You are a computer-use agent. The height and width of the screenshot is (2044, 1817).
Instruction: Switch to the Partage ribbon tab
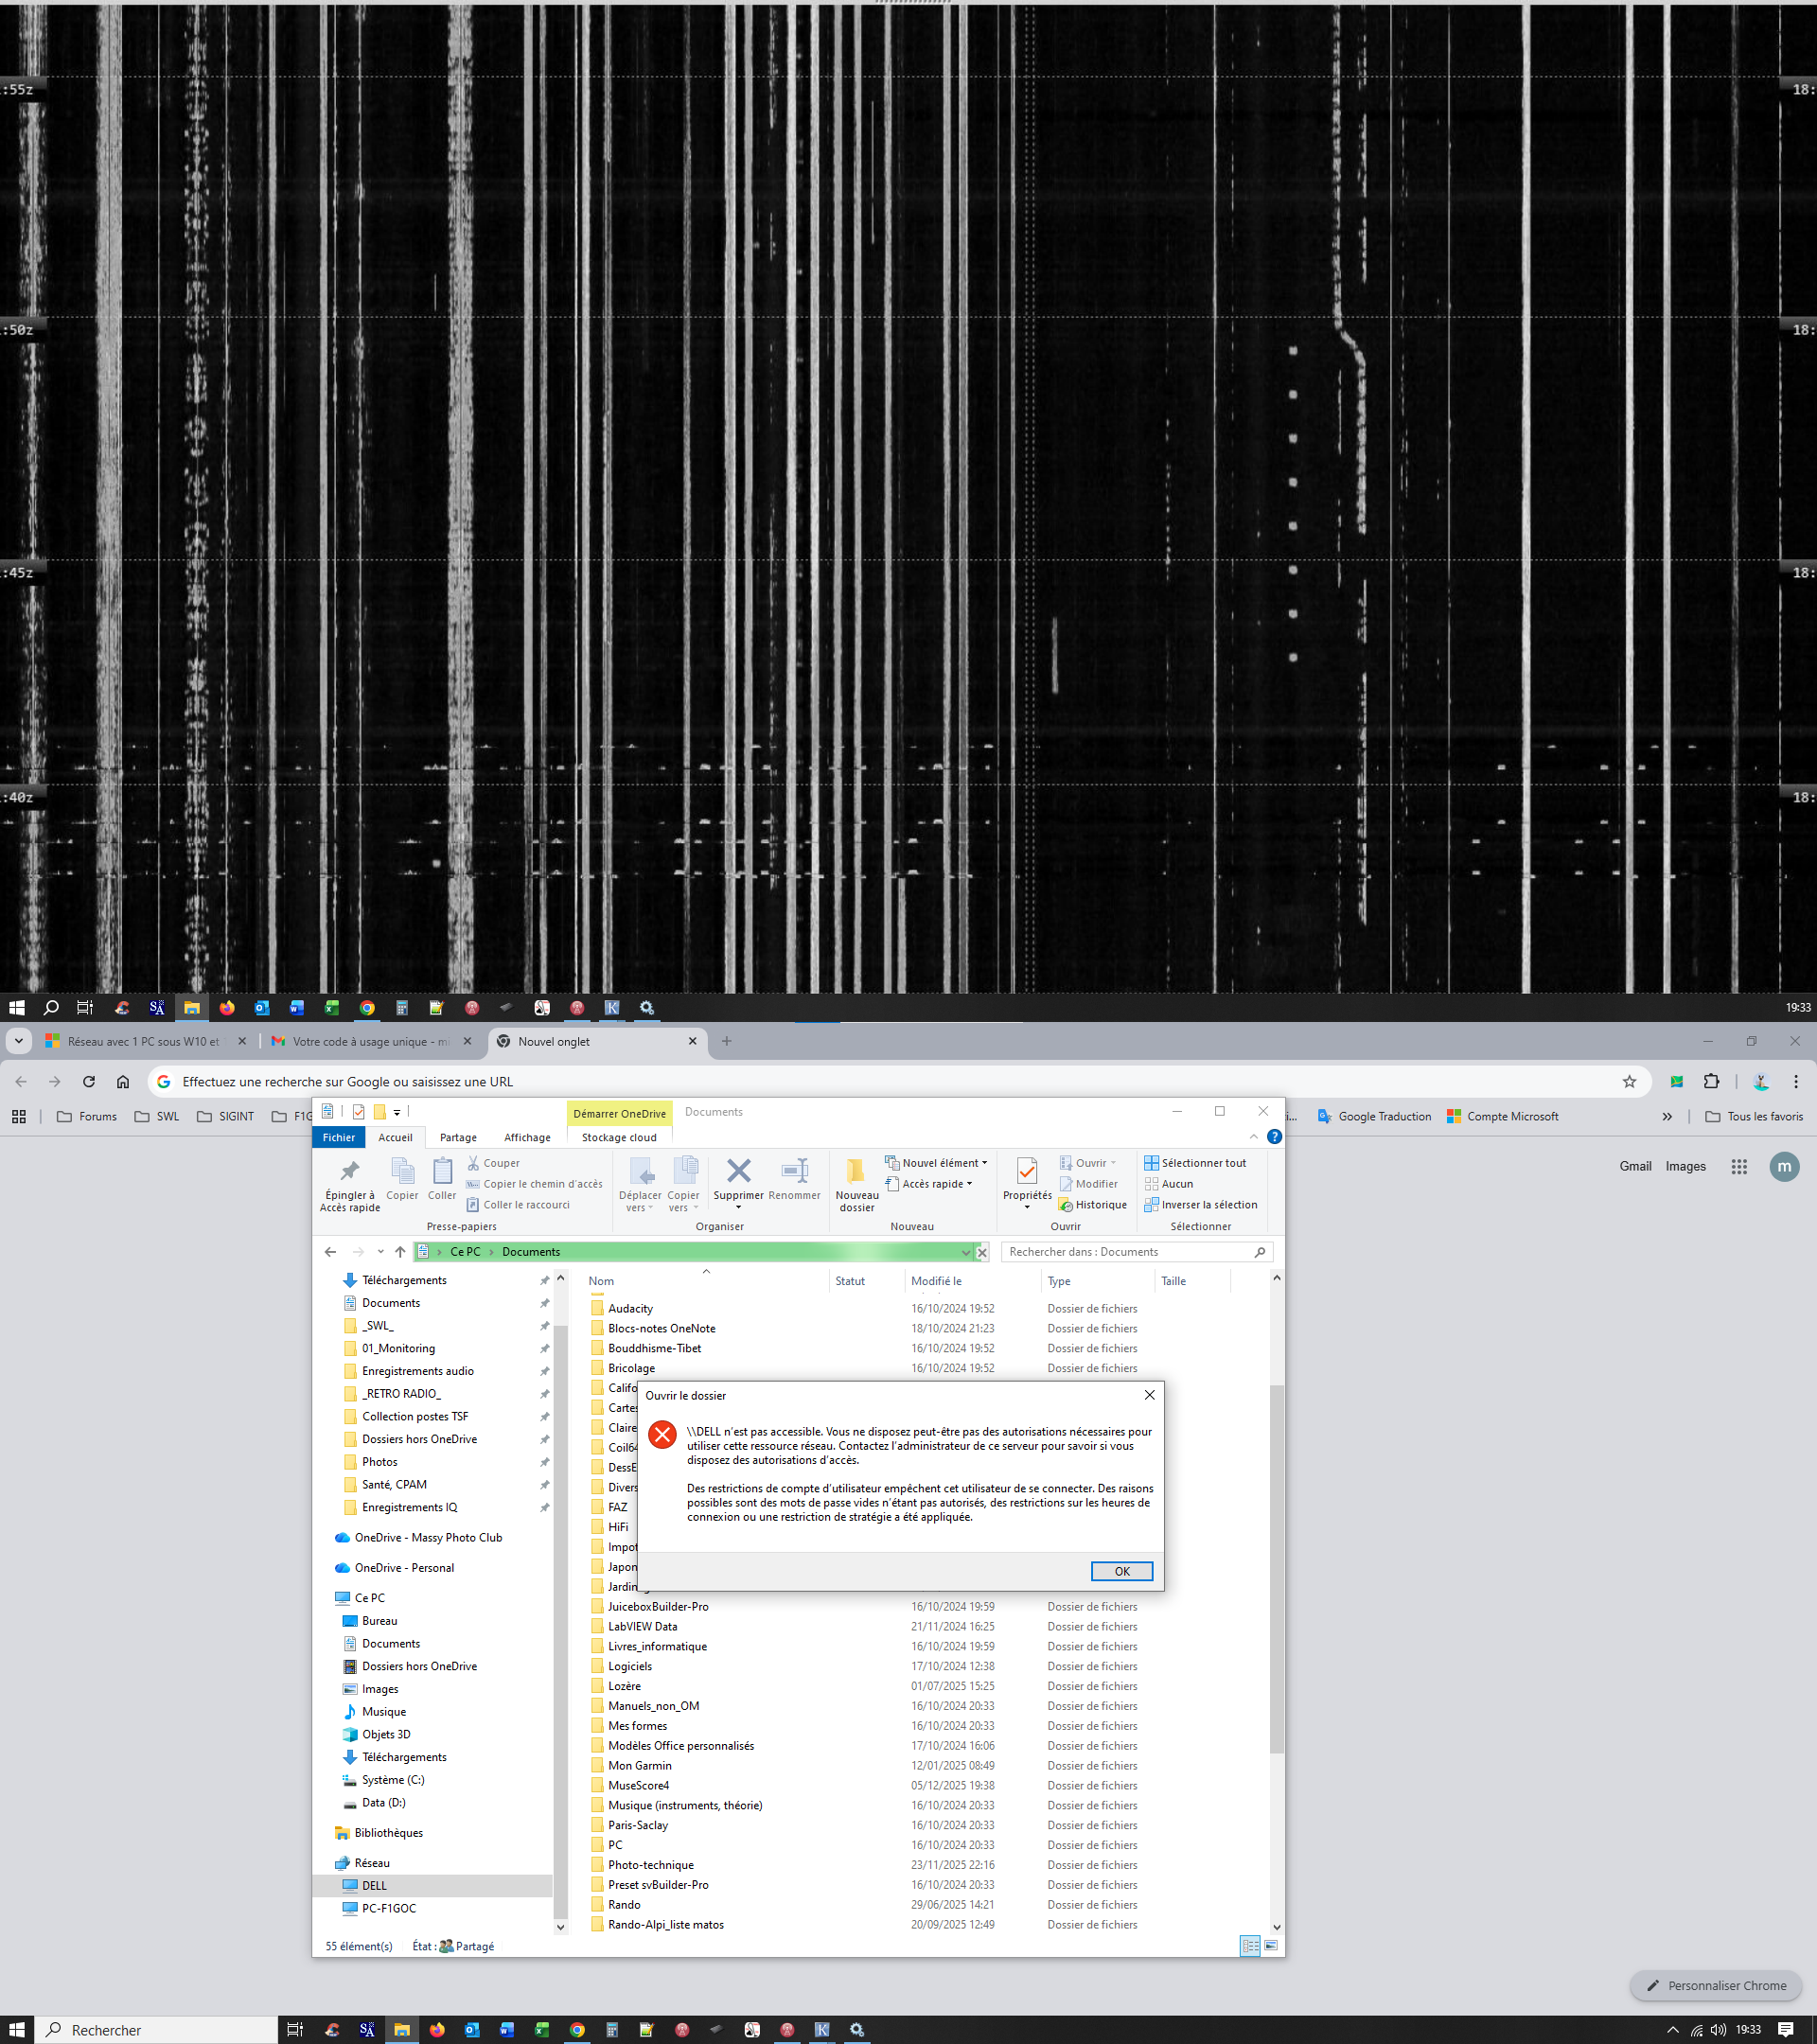tap(458, 1137)
